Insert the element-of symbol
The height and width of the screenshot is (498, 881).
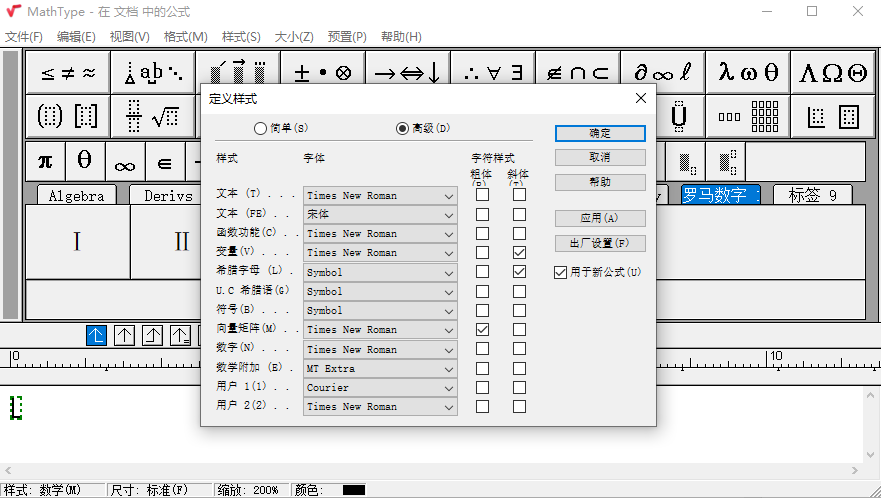(165, 161)
